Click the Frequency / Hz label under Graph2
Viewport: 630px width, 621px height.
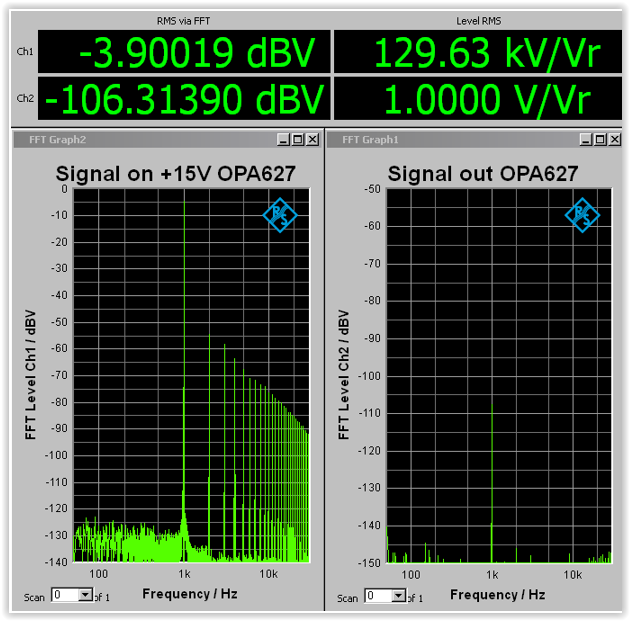190,594
